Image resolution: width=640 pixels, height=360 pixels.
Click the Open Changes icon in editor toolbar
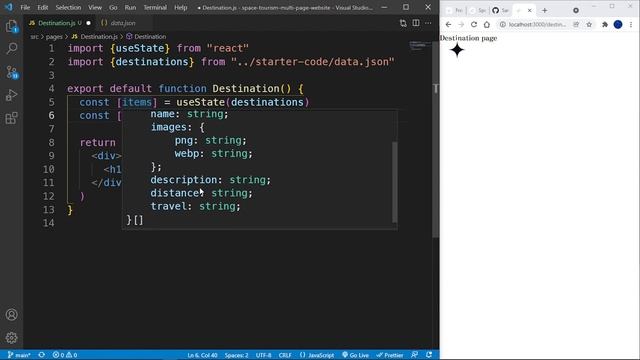pyautogui.click(x=403, y=23)
